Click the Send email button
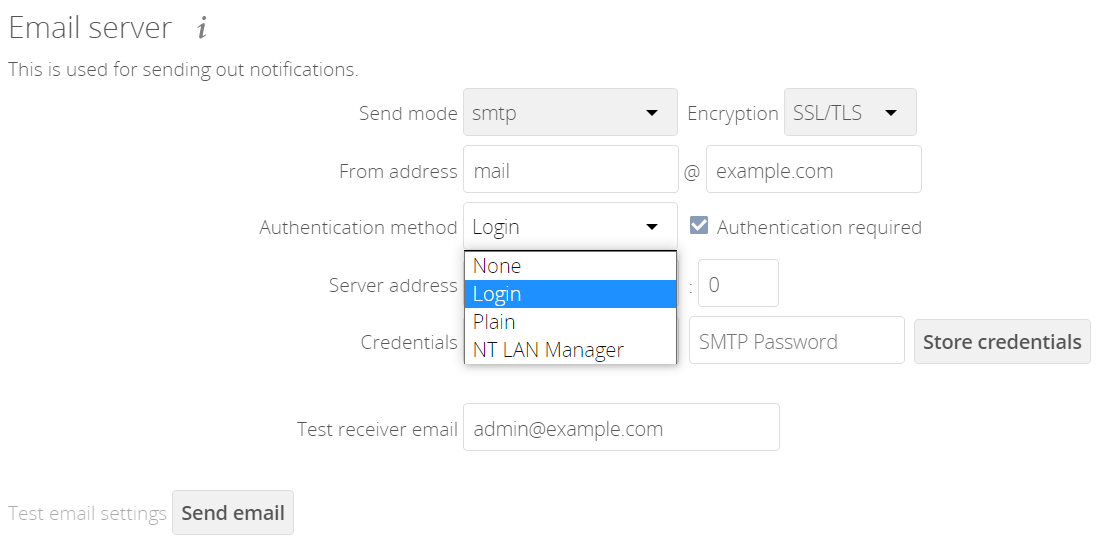The width and height of the screenshot is (1102, 549). [x=233, y=513]
